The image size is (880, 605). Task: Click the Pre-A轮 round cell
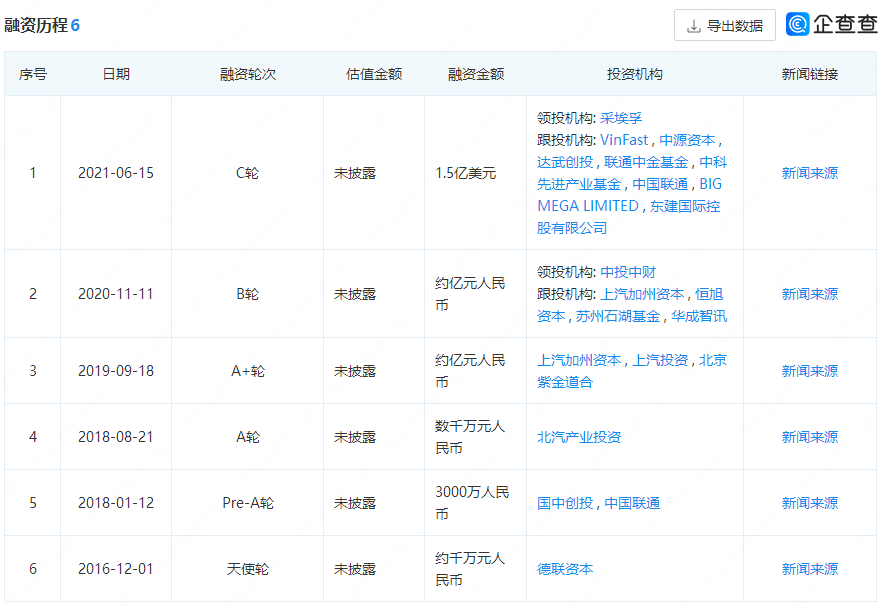point(248,503)
